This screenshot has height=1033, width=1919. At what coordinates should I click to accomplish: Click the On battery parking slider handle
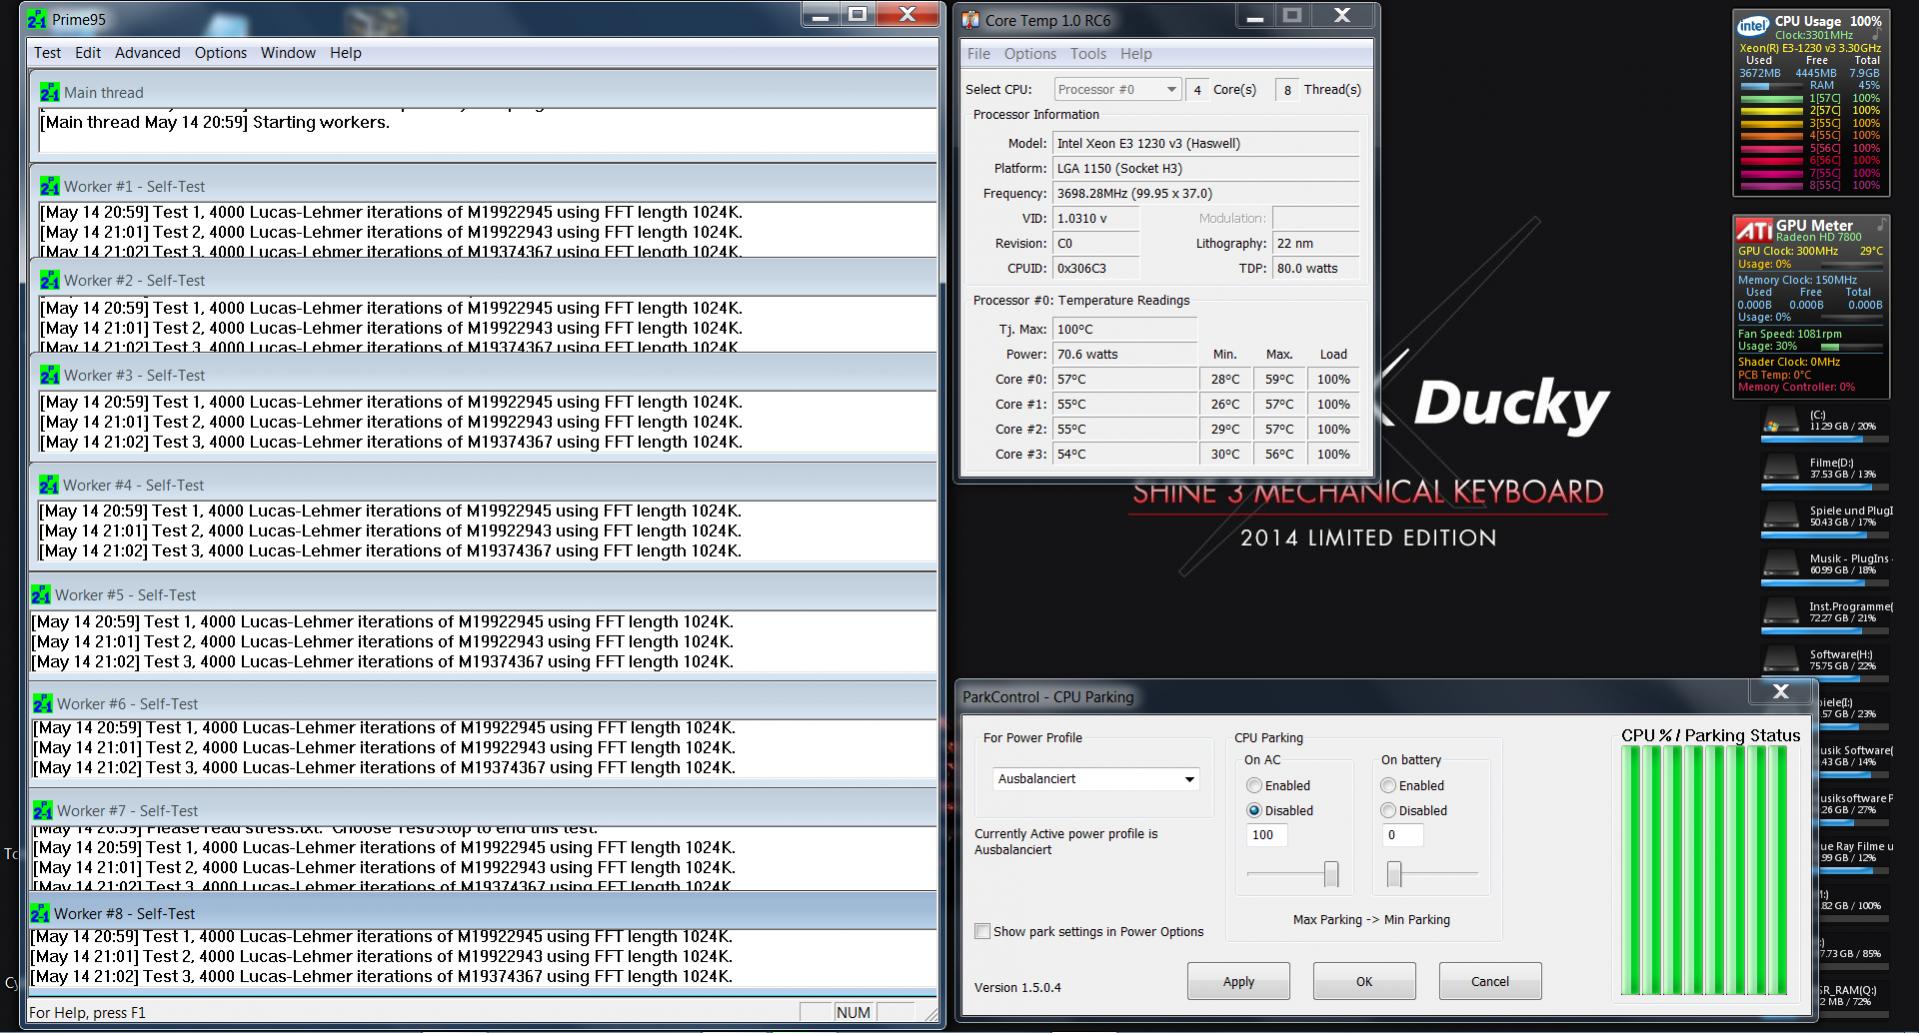click(1394, 874)
